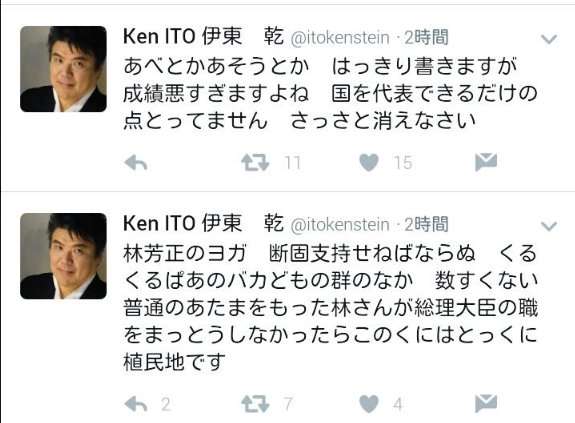Screen dimensions: 575x423
Task: Open first tweet text starting with あべとかあそうとか
Action: click(330, 94)
